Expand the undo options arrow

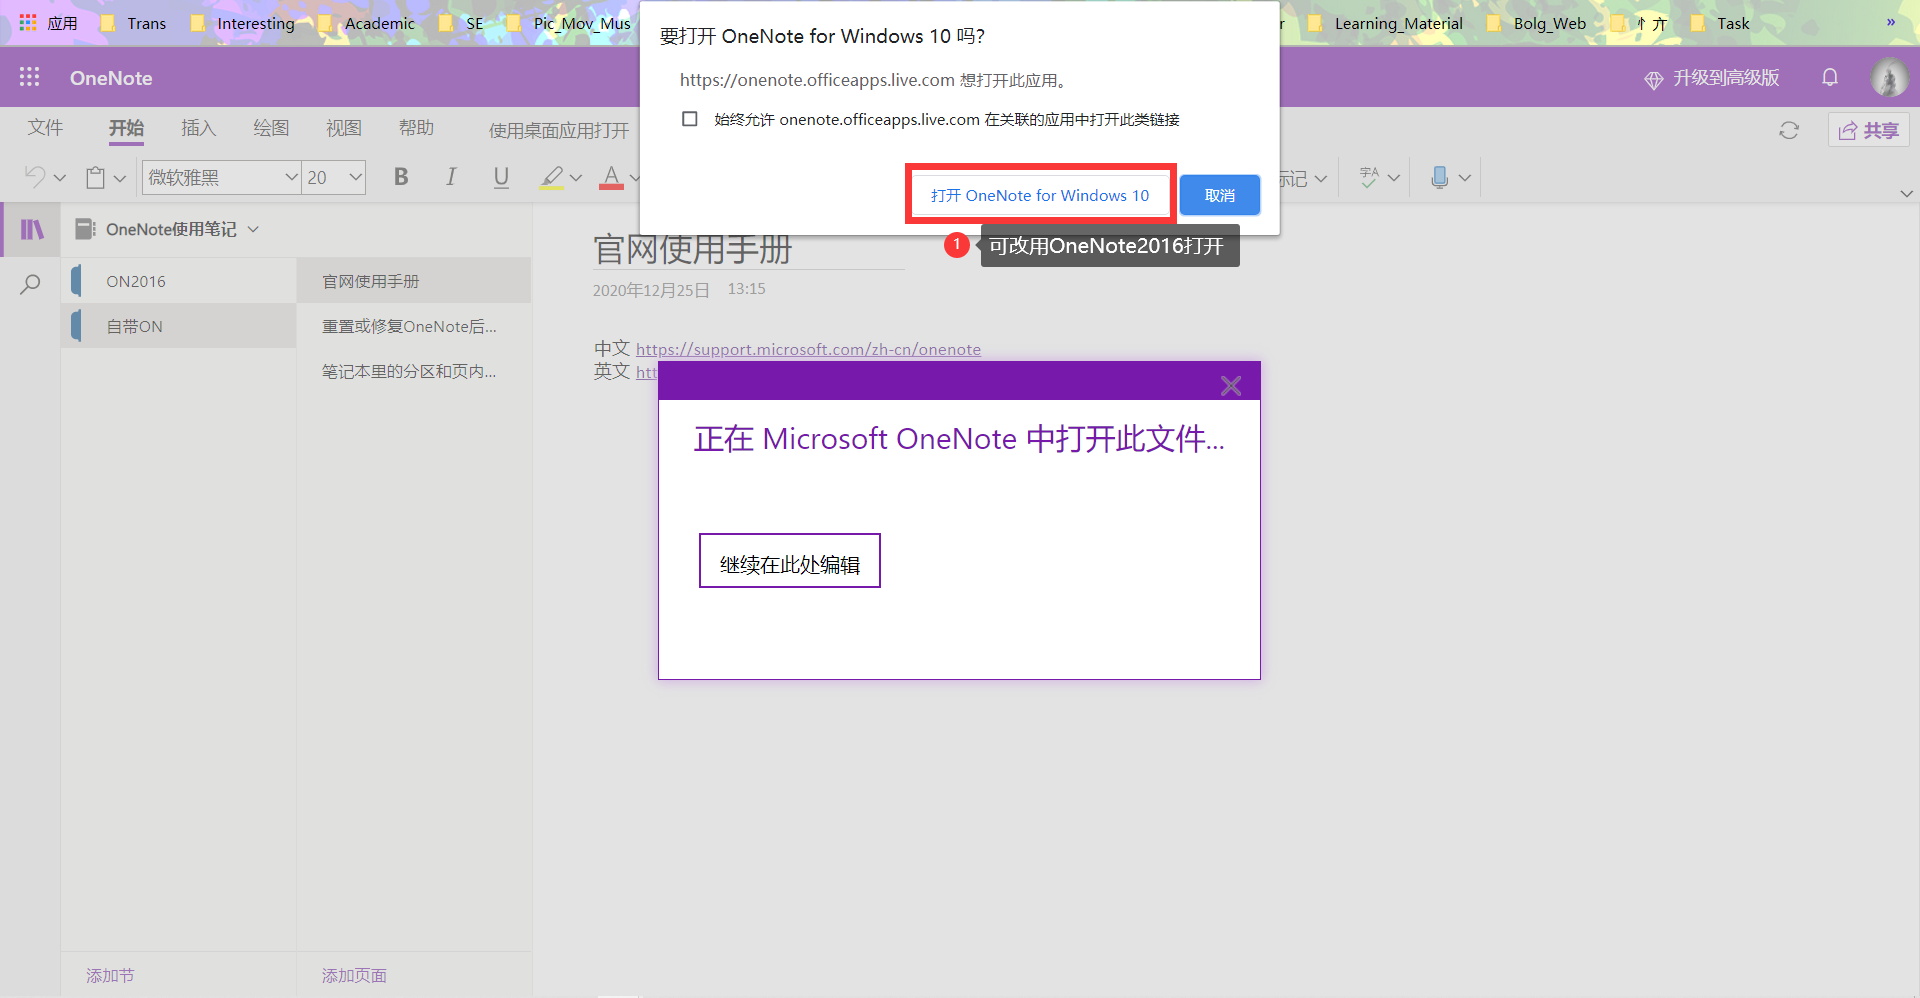[60, 178]
